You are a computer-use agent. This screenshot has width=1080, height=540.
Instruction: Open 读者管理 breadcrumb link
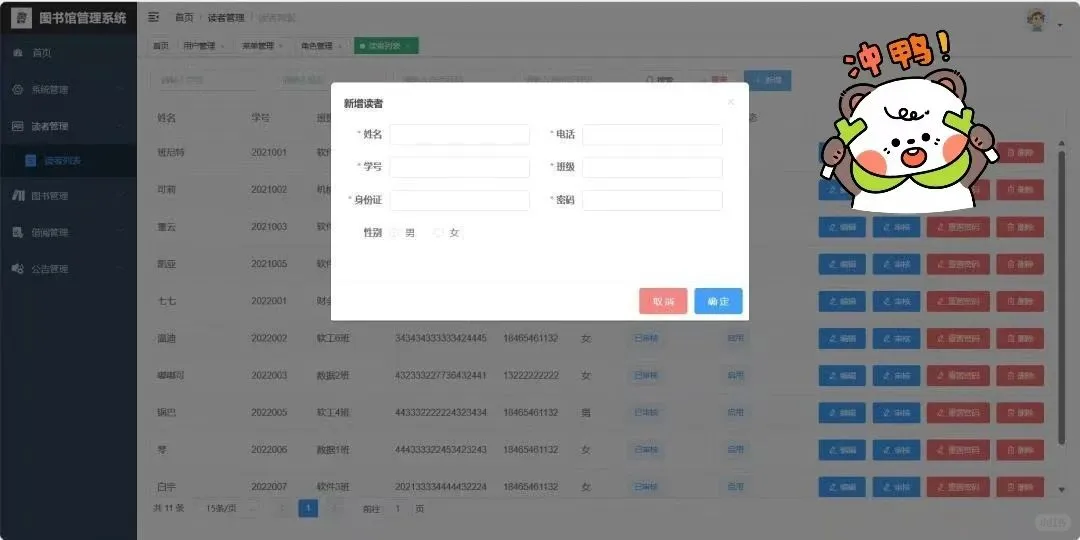coord(226,18)
